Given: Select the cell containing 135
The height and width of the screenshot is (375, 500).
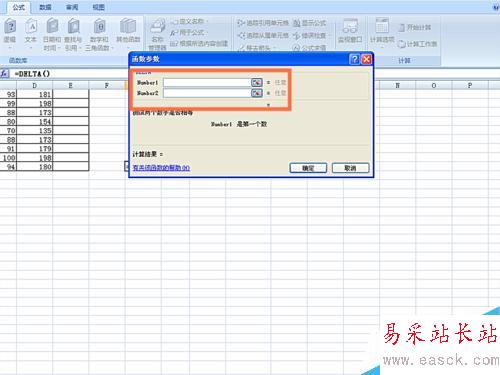Looking at the screenshot, I should coord(35,130).
